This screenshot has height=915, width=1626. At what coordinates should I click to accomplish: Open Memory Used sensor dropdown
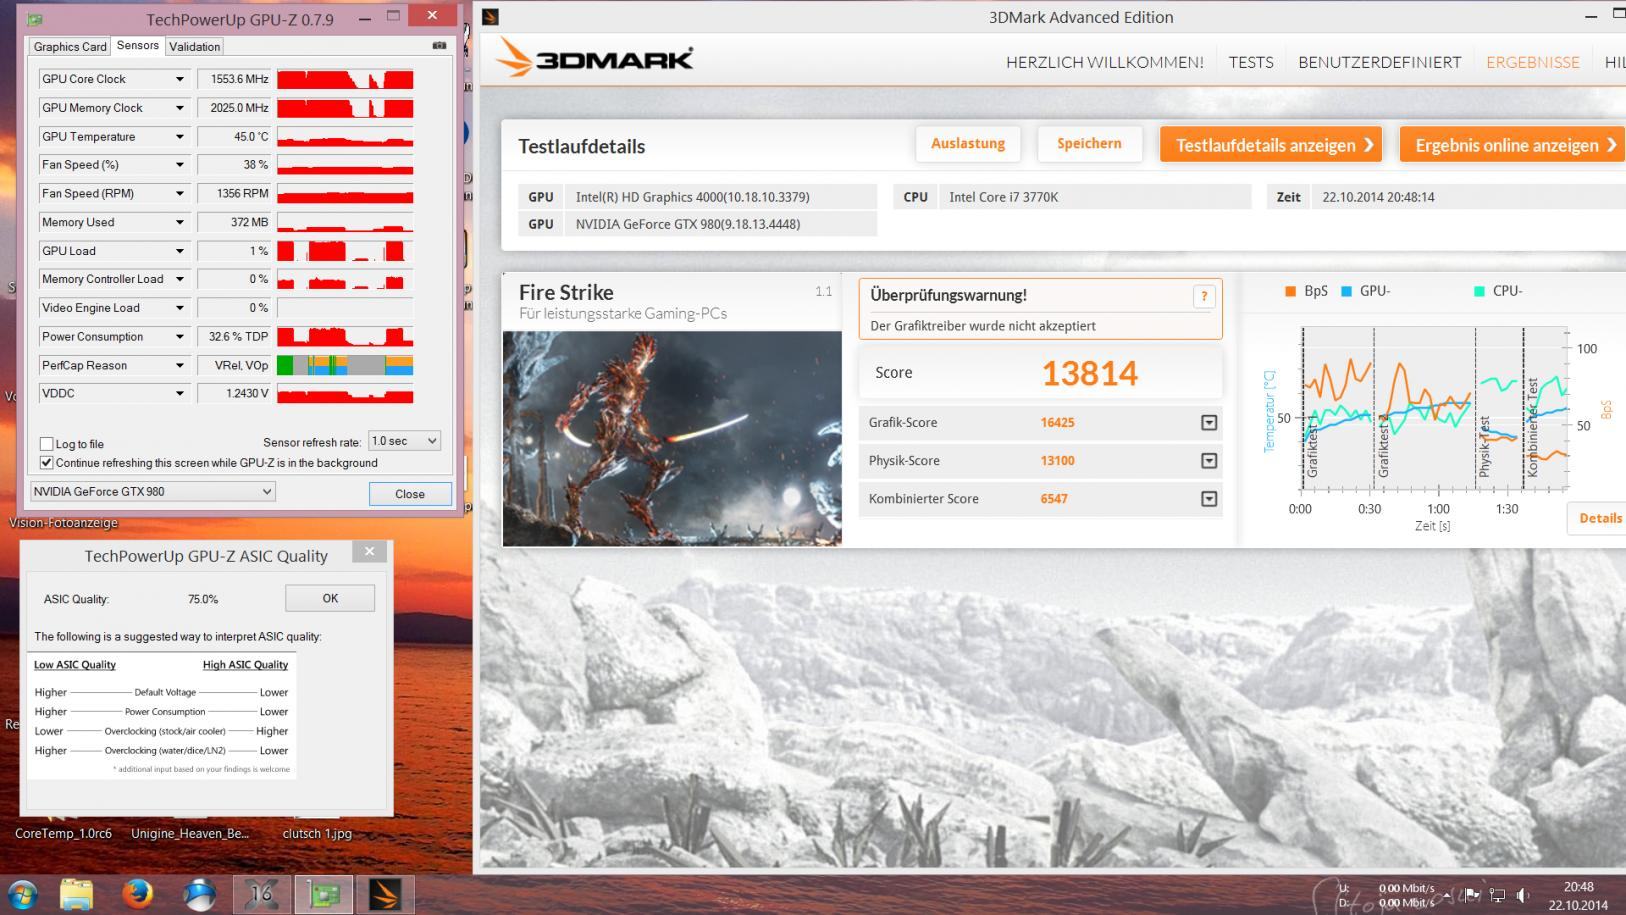coord(180,223)
